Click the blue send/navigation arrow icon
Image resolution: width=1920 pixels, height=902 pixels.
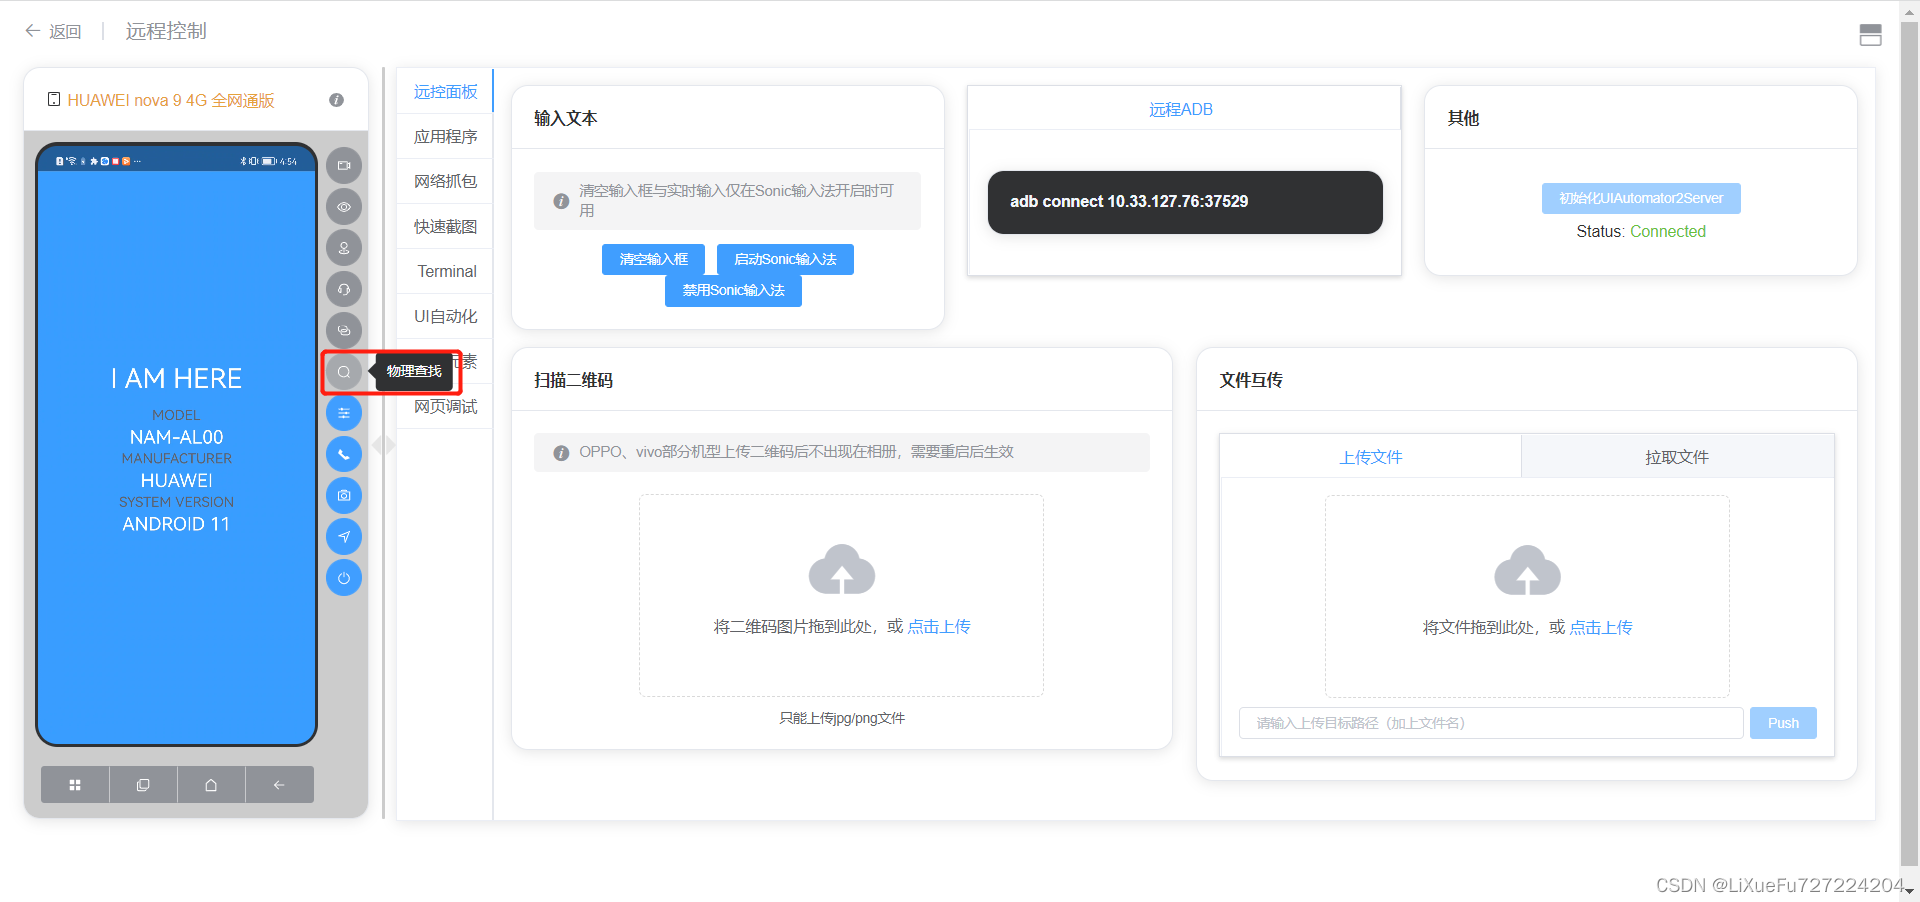pyautogui.click(x=343, y=536)
